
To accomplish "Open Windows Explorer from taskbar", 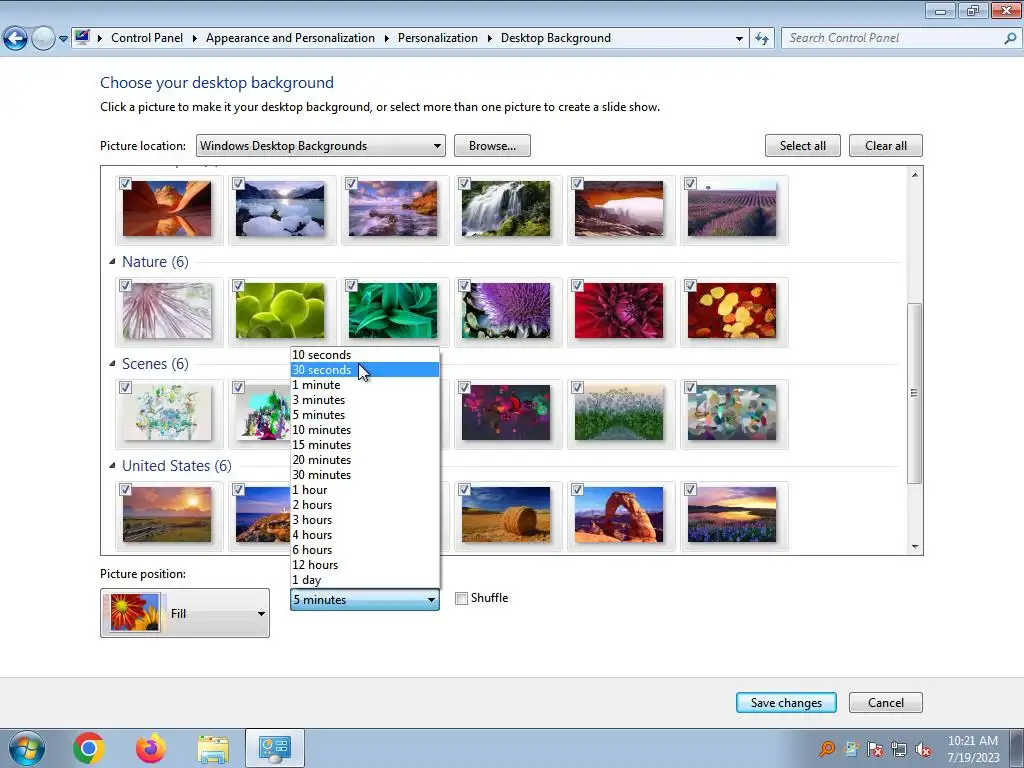I will click(x=213, y=749).
